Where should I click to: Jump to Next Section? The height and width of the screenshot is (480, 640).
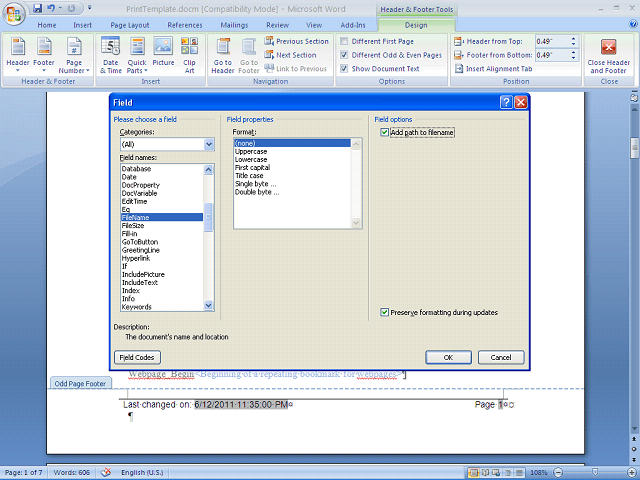click(x=291, y=55)
